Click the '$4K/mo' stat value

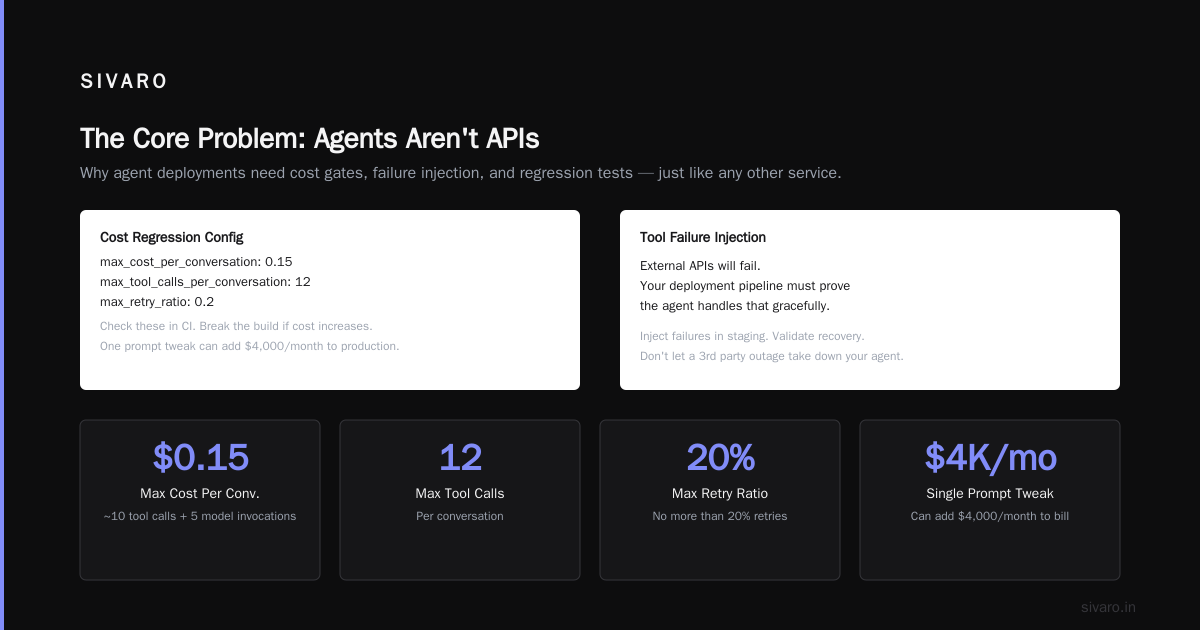(990, 457)
